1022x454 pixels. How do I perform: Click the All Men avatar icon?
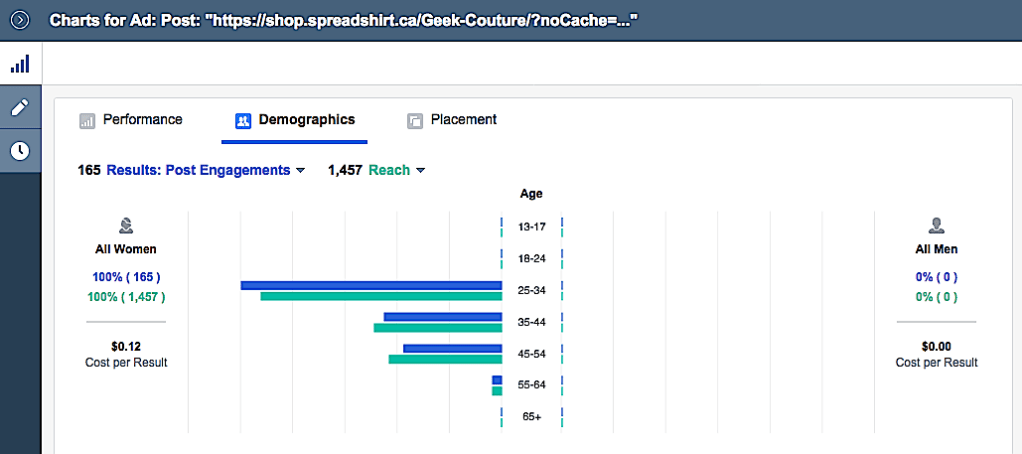pos(937,226)
